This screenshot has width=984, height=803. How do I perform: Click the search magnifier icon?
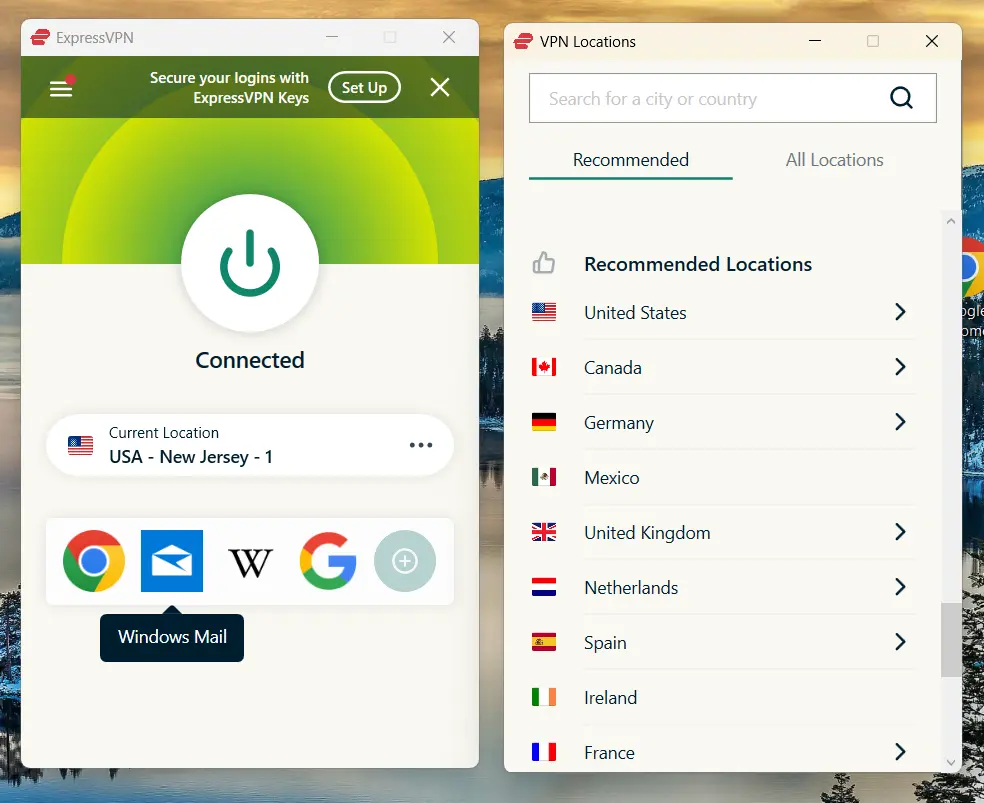[901, 98]
